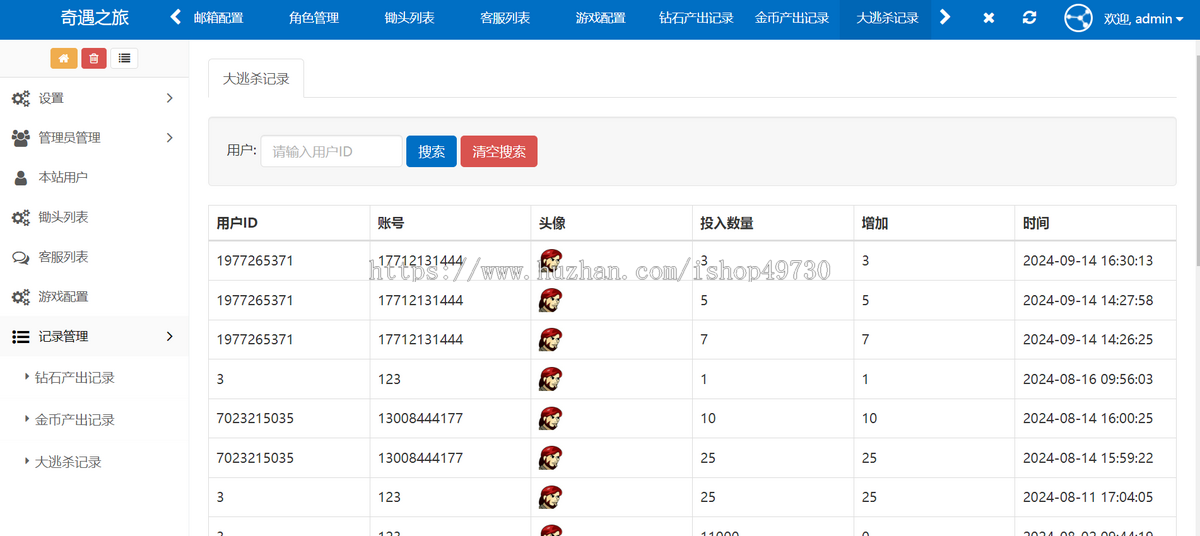Viewport: 1200px width, 536px height.
Task: Click the X icon to close tabs
Action: 988,18
